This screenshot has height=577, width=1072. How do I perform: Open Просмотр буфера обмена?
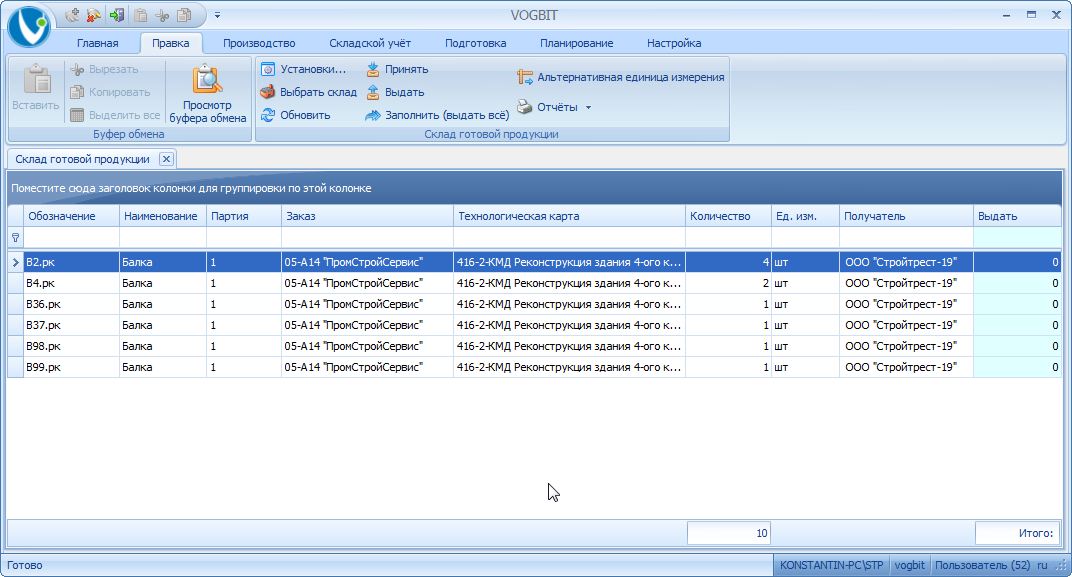coord(208,94)
